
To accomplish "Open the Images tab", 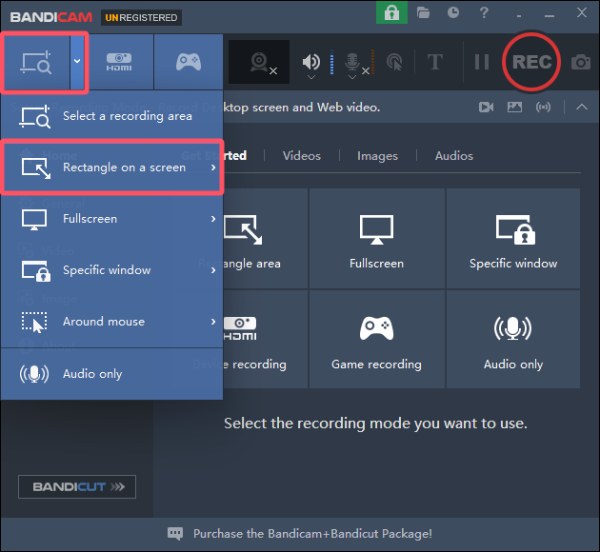I will pyautogui.click(x=377, y=156).
